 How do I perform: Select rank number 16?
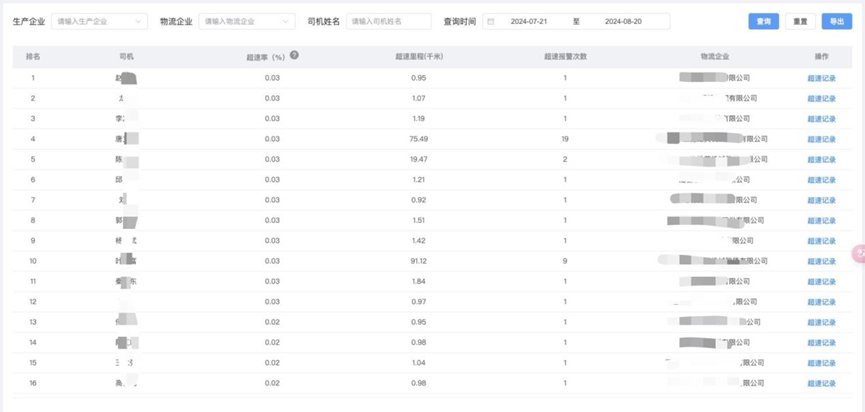[33, 383]
